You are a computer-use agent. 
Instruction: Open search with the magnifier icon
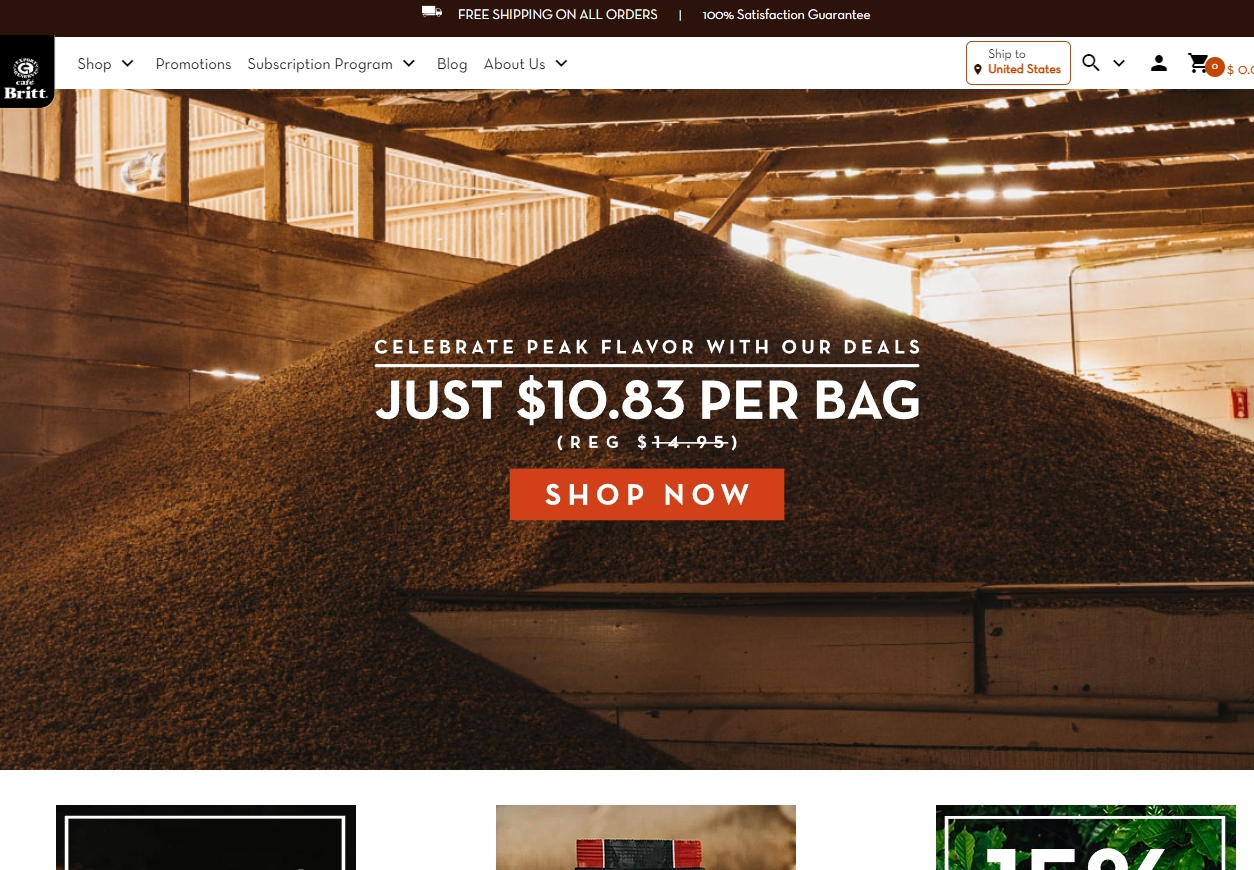[1091, 63]
